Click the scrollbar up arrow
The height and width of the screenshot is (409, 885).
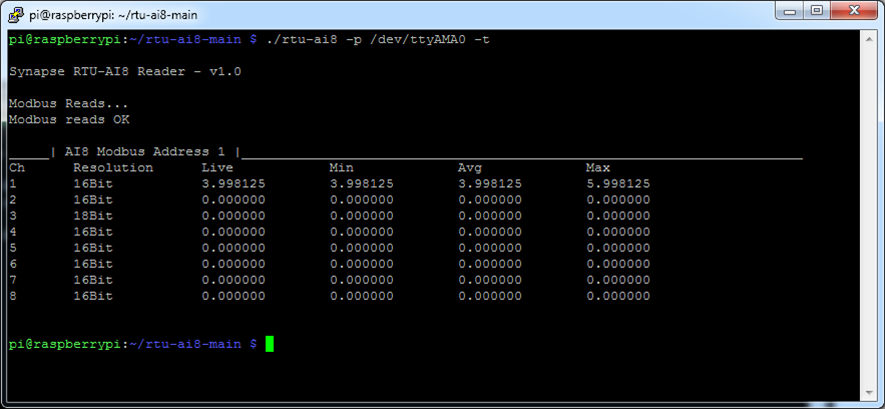[x=870, y=39]
